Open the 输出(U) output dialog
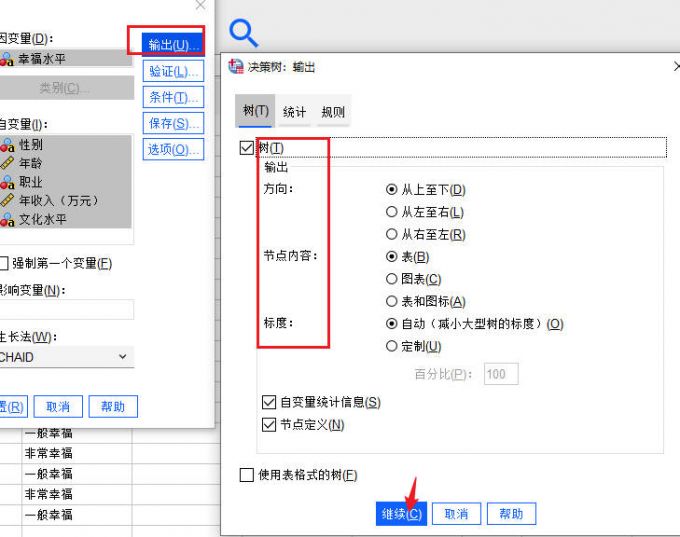 point(173,44)
